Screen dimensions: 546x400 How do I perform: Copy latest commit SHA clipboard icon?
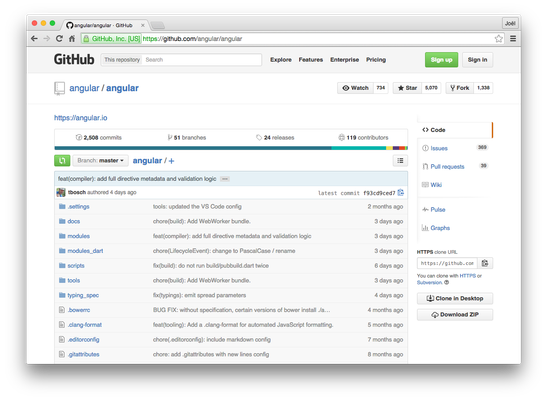coord(401,193)
